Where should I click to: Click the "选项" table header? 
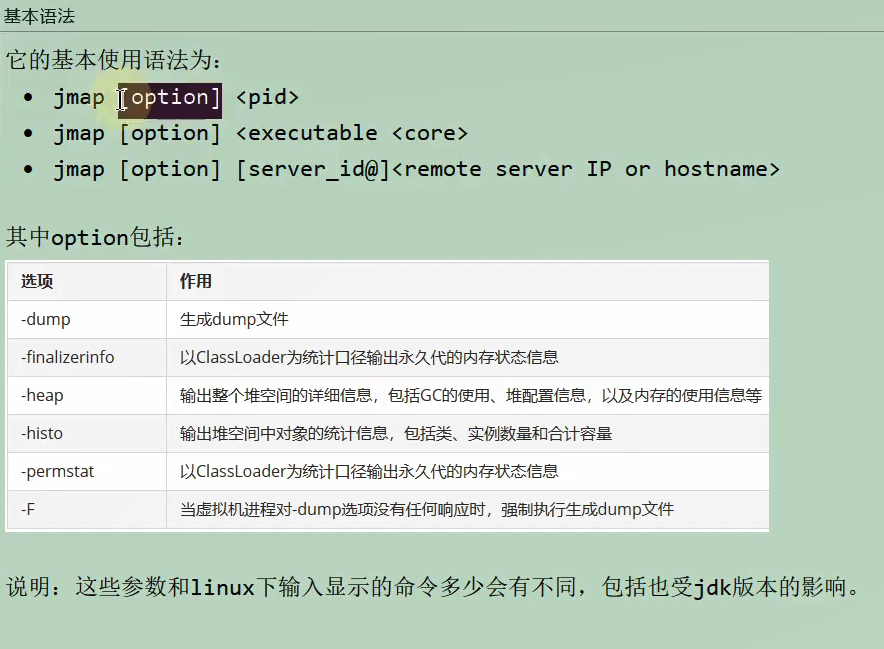point(35,281)
